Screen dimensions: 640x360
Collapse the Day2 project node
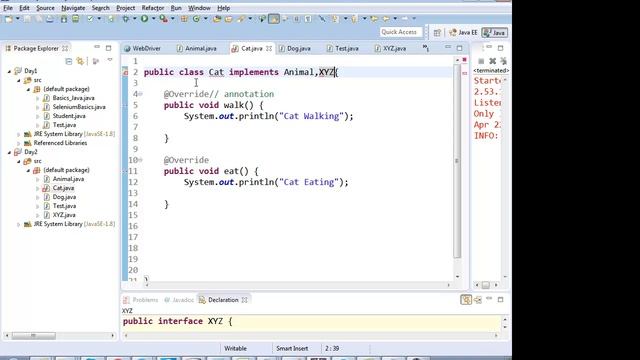click(x=9, y=153)
